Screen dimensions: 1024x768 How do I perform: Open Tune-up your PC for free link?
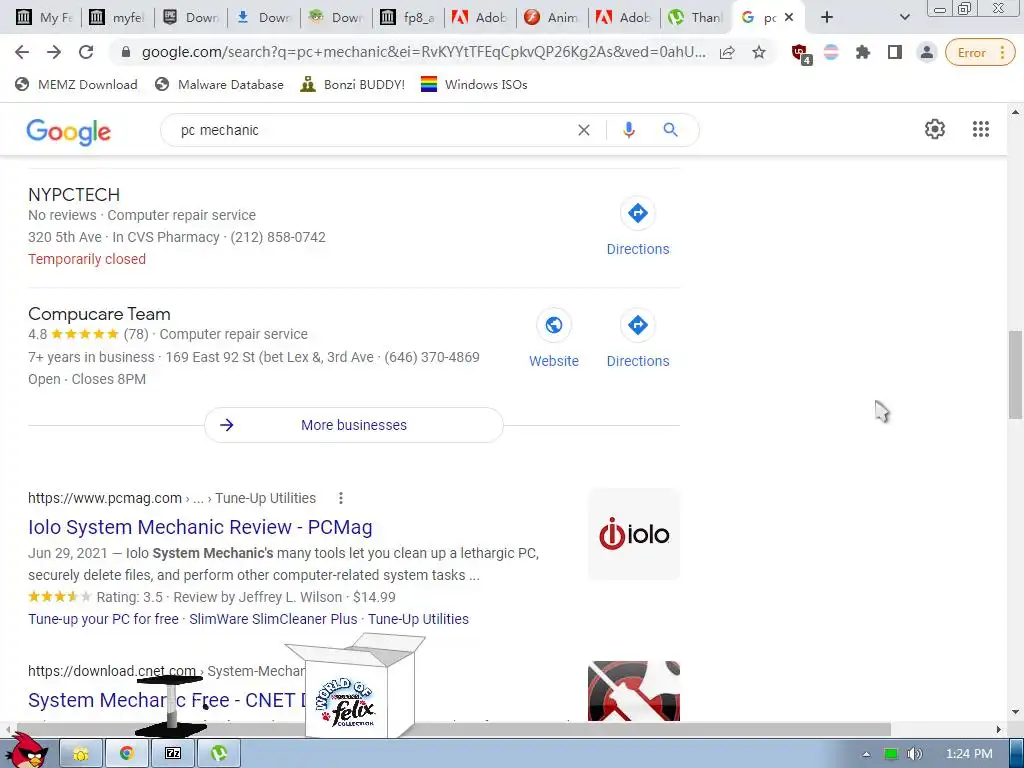pyautogui.click(x=103, y=619)
